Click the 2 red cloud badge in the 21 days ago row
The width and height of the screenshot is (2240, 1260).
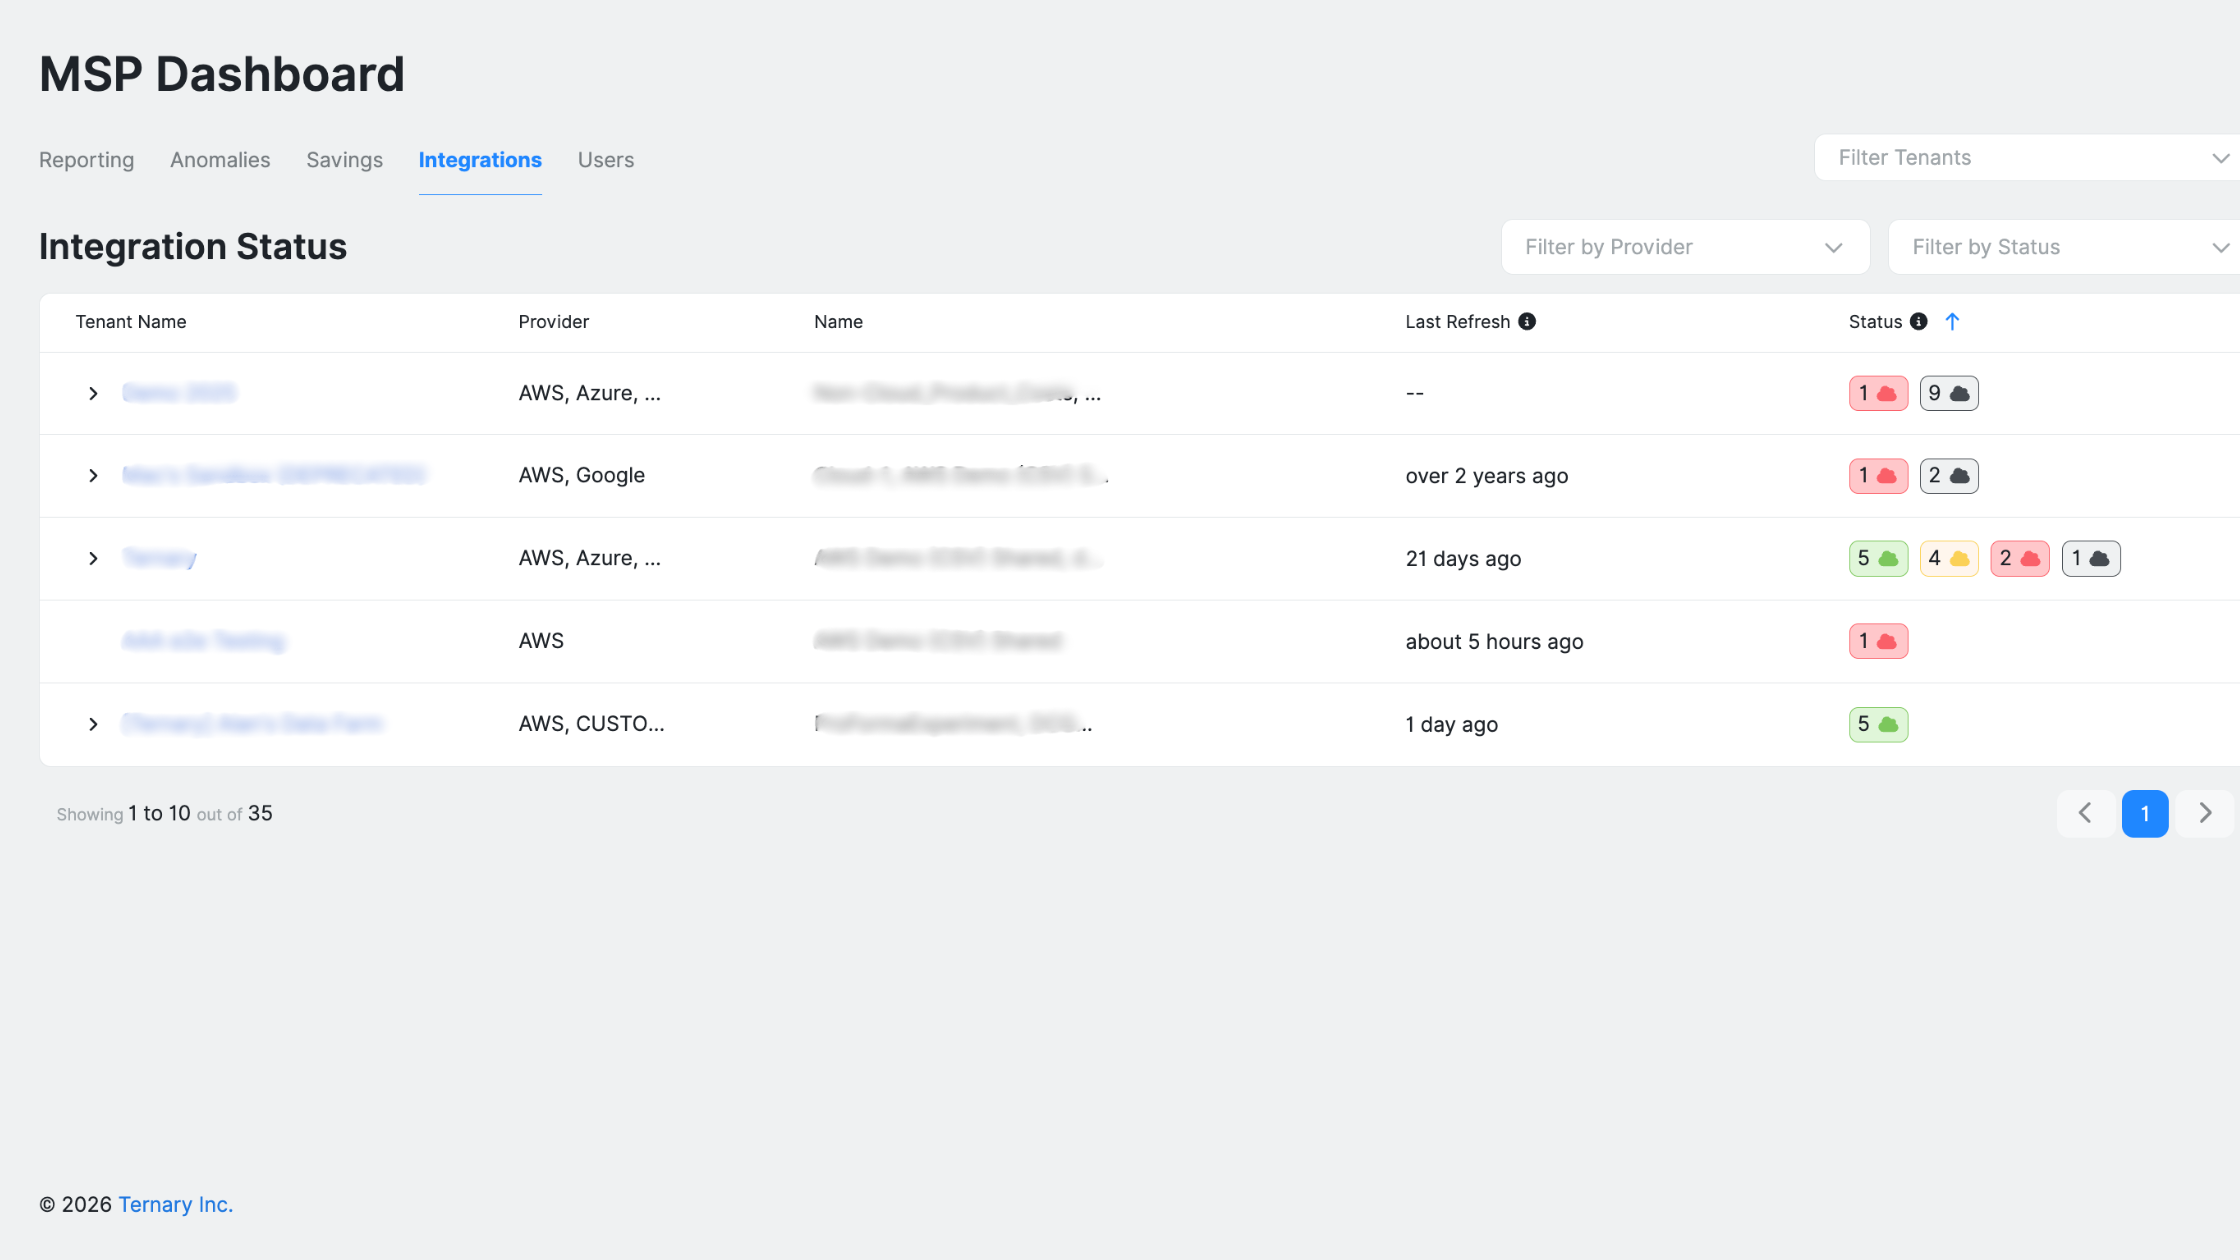click(2019, 558)
